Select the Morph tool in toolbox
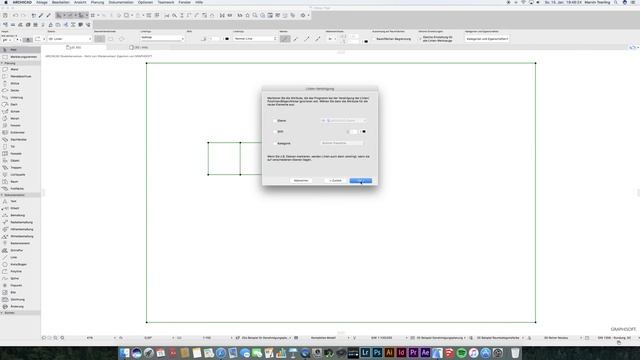The width and height of the screenshot is (640, 360). [x=15, y=118]
